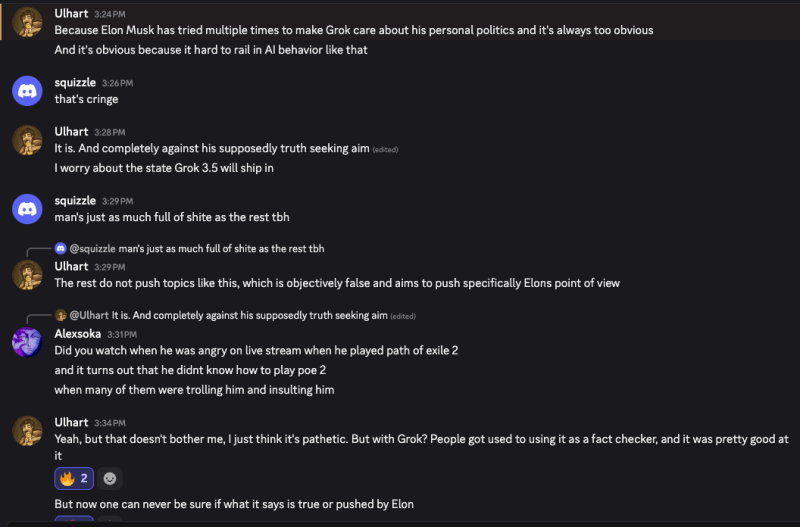Click squizzle's avatar on the 3:29 PM message
The image size is (800, 527).
(27, 209)
